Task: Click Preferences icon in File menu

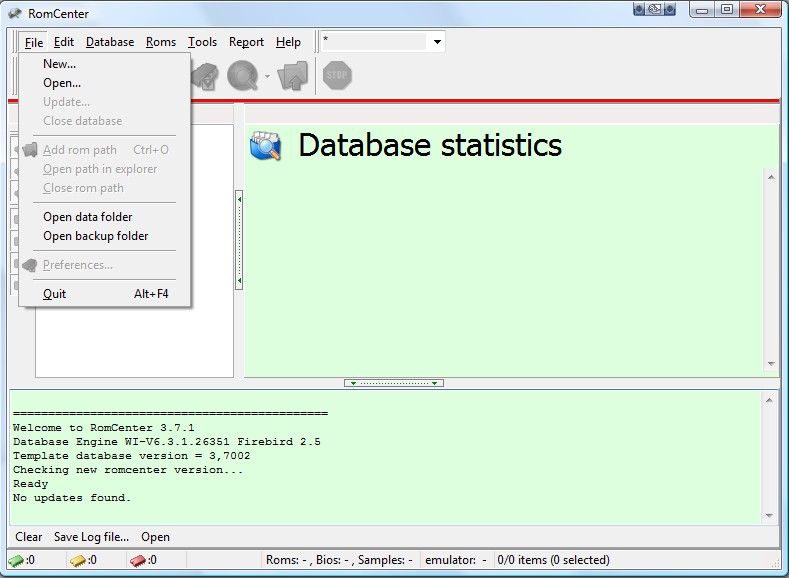Action: (x=30, y=265)
